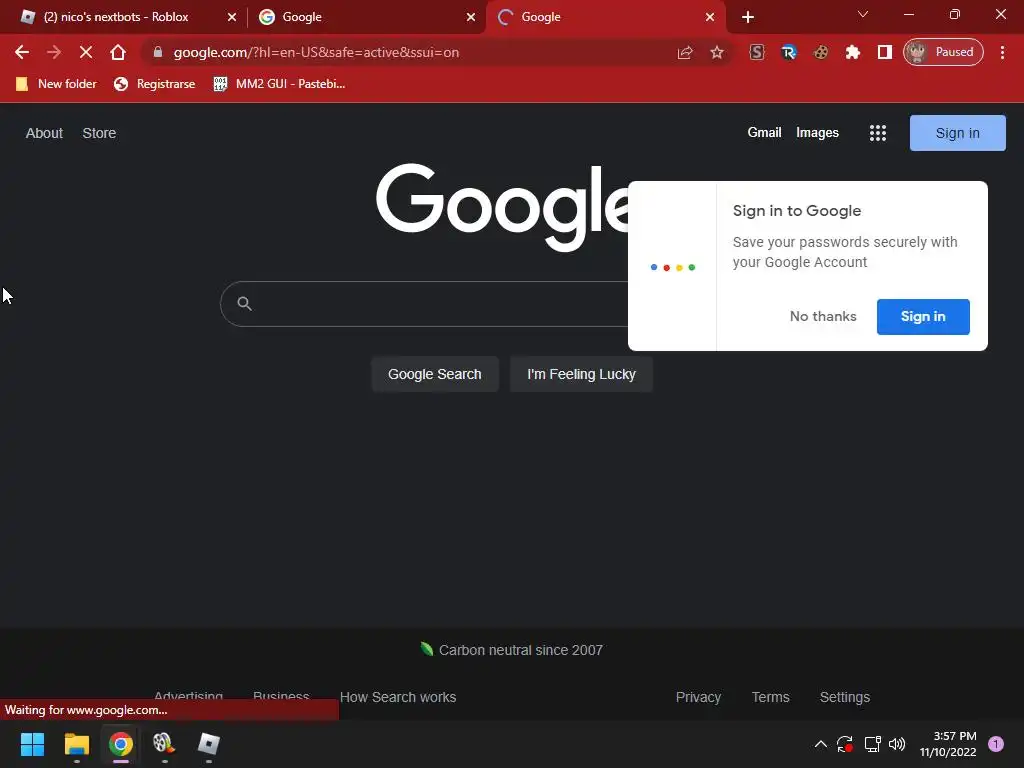
Task: Open the New folder bookmark
Action: click(56, 84)
